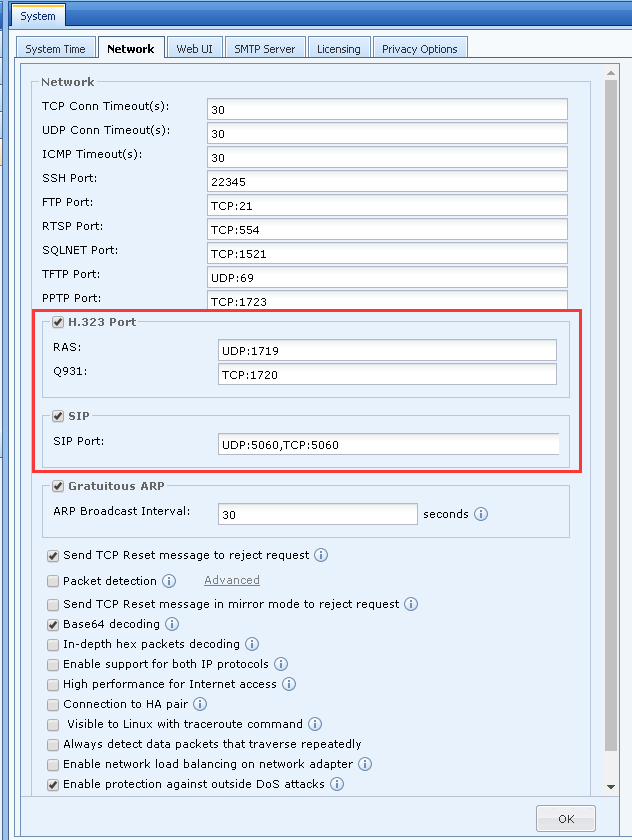
Task: Show info for Packet detection
Action: point(169,581)
